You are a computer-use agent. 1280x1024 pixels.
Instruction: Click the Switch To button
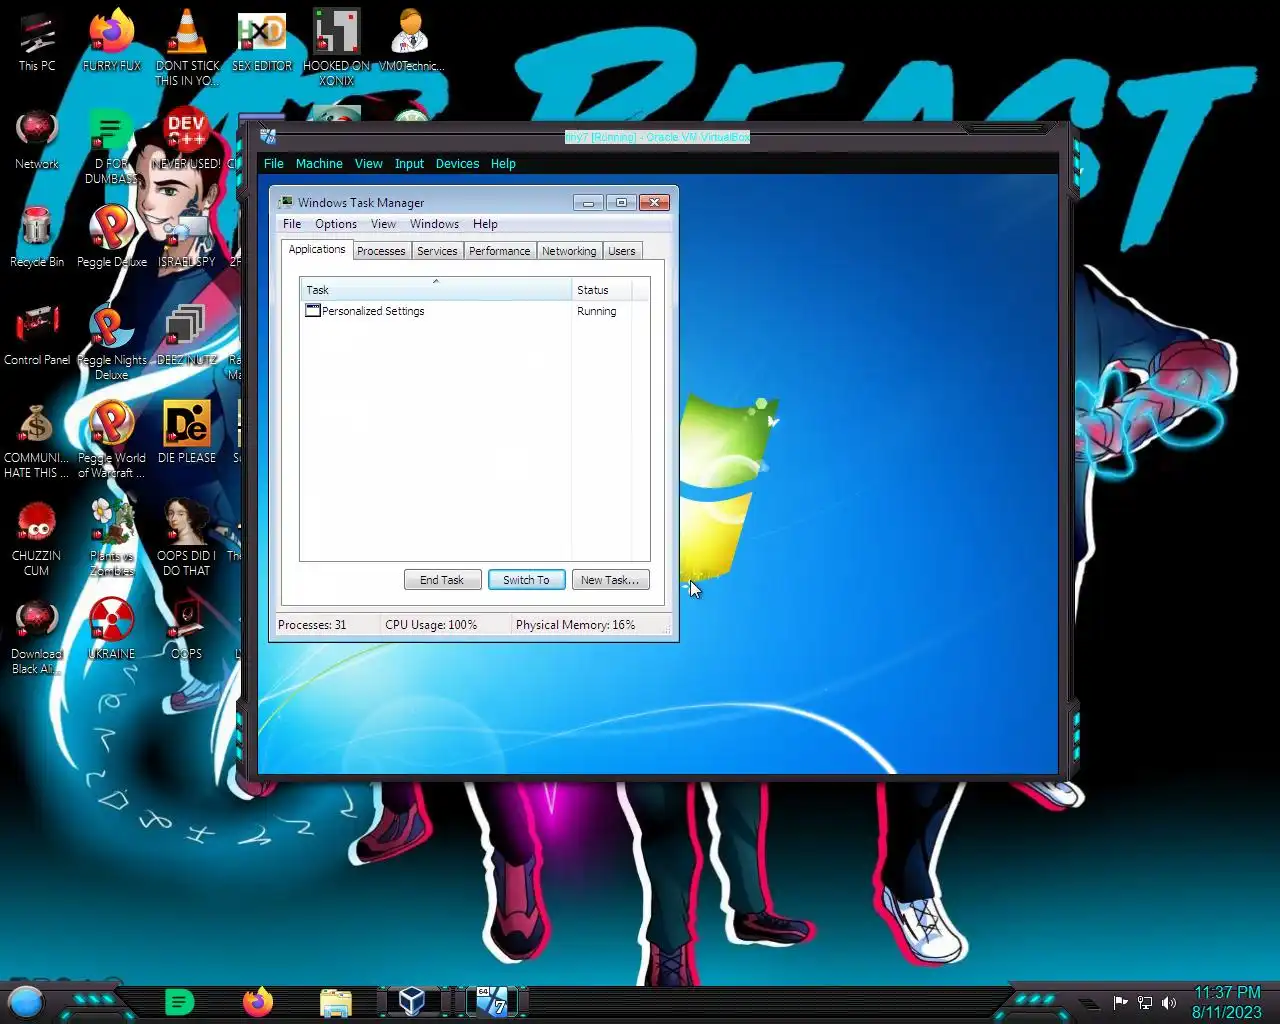[x=526, y=580]
